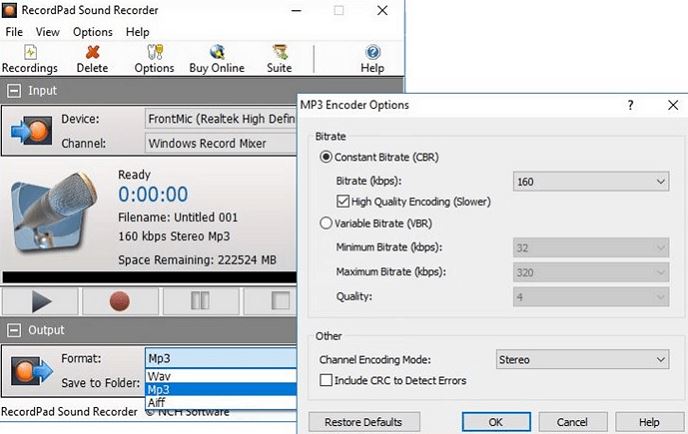This screenshot has height=434, width=688.
Task: Click the '160 kbps Stereo Mp3' text
Action: (x=174, y=237)
